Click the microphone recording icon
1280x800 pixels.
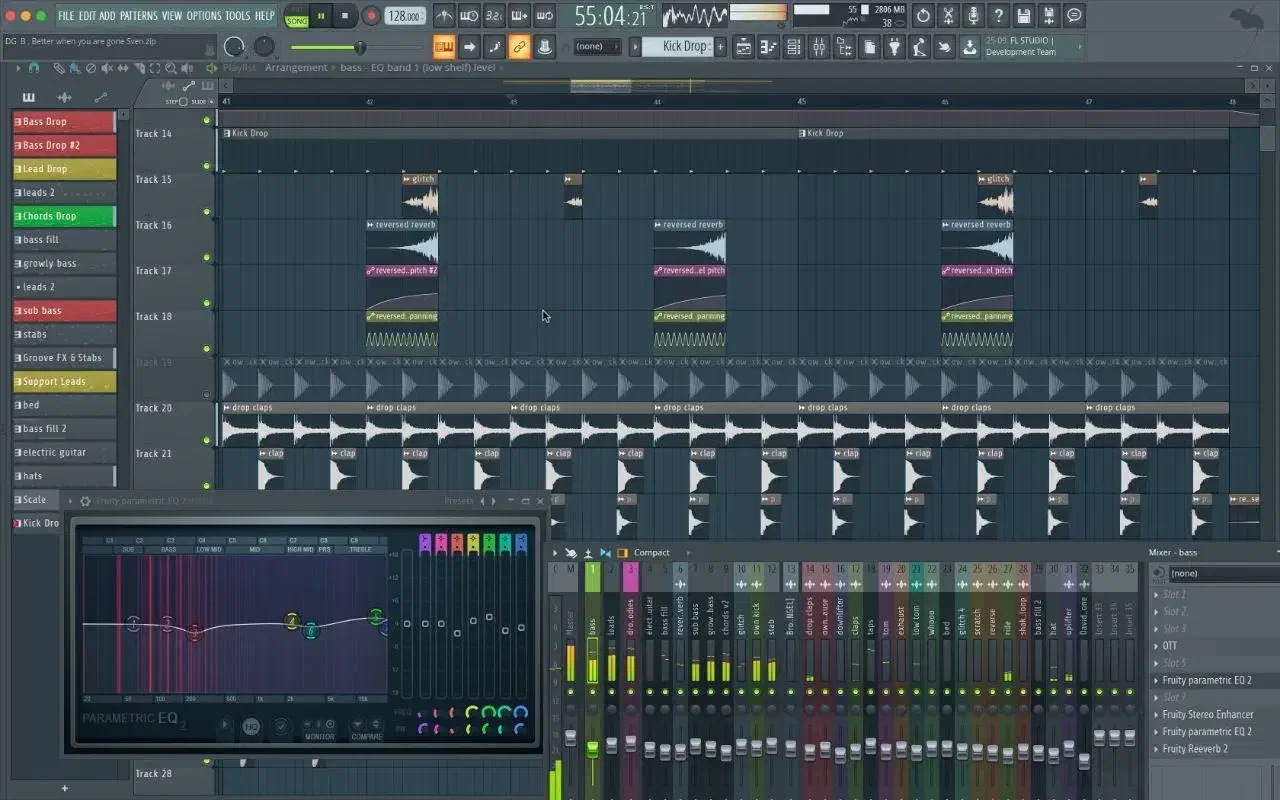973,16
